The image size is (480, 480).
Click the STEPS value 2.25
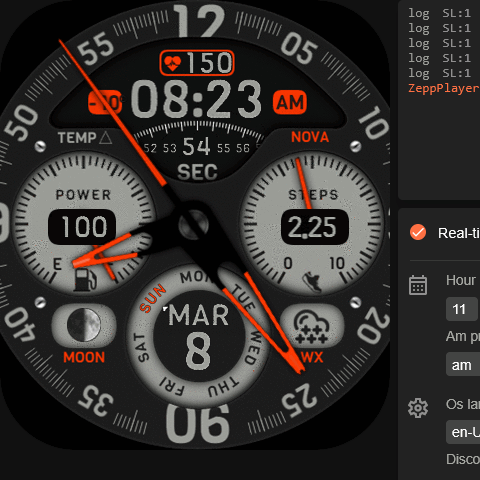click(x=315, y=227)
